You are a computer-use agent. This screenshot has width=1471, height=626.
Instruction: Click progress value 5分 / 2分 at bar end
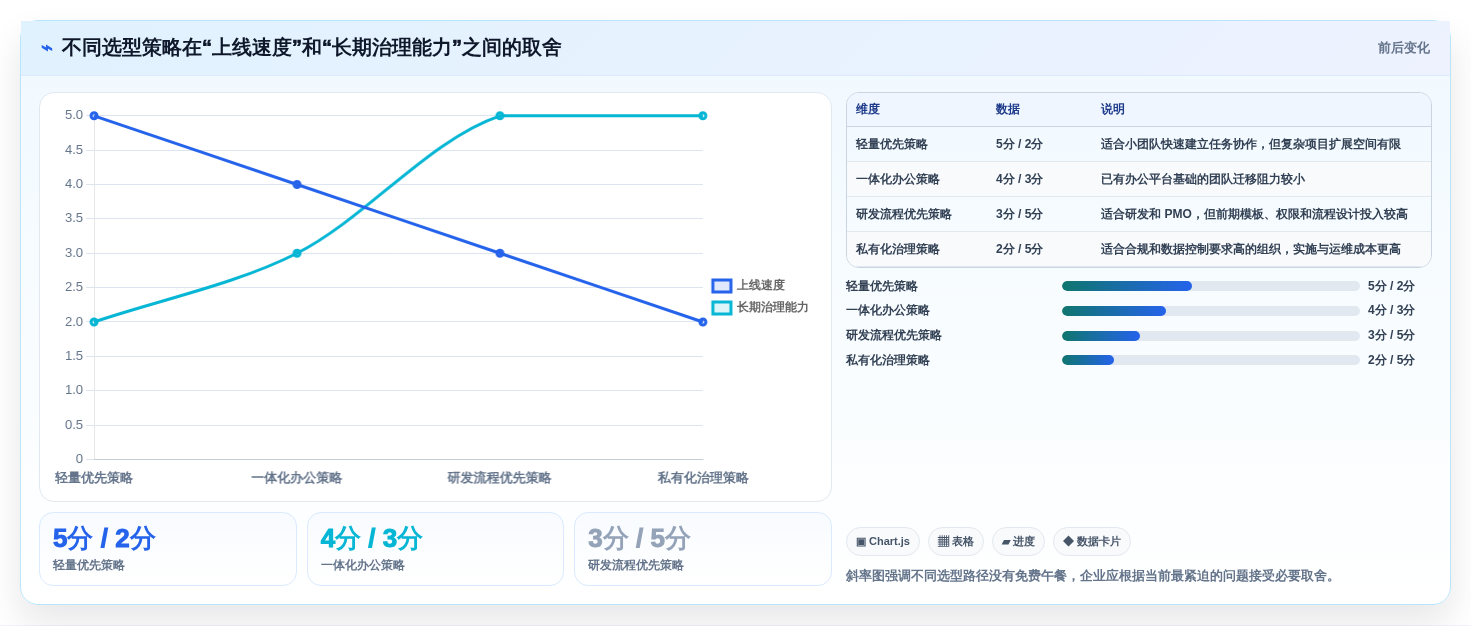click(1391, 286)
